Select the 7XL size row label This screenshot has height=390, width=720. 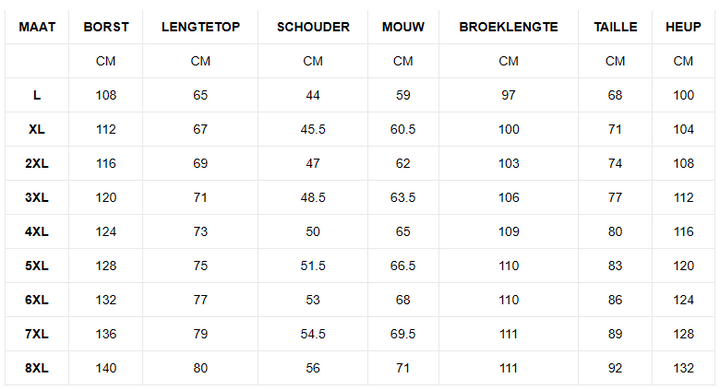37,334
